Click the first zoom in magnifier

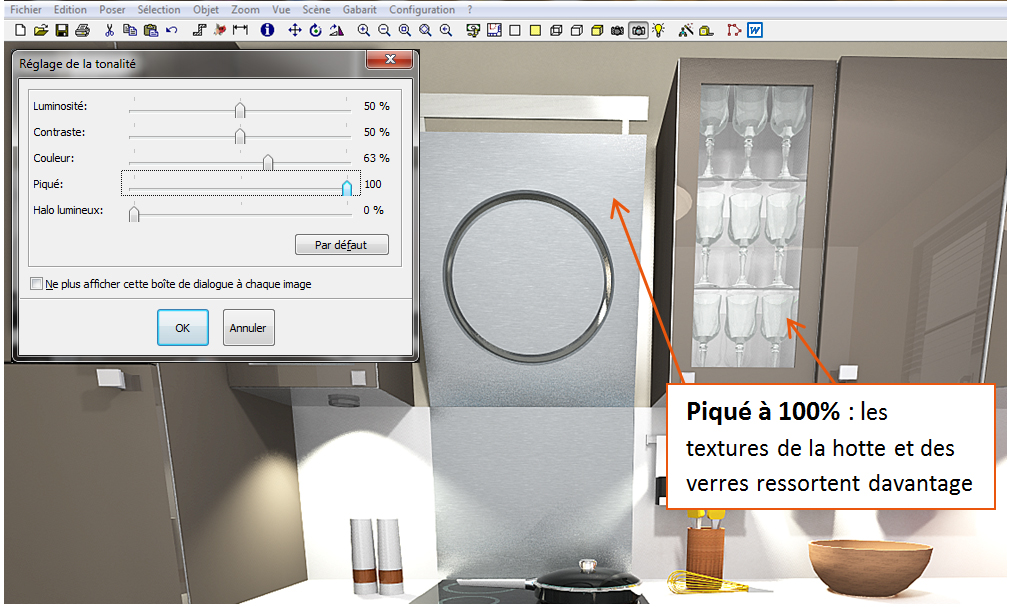click(x=364, y=30)
